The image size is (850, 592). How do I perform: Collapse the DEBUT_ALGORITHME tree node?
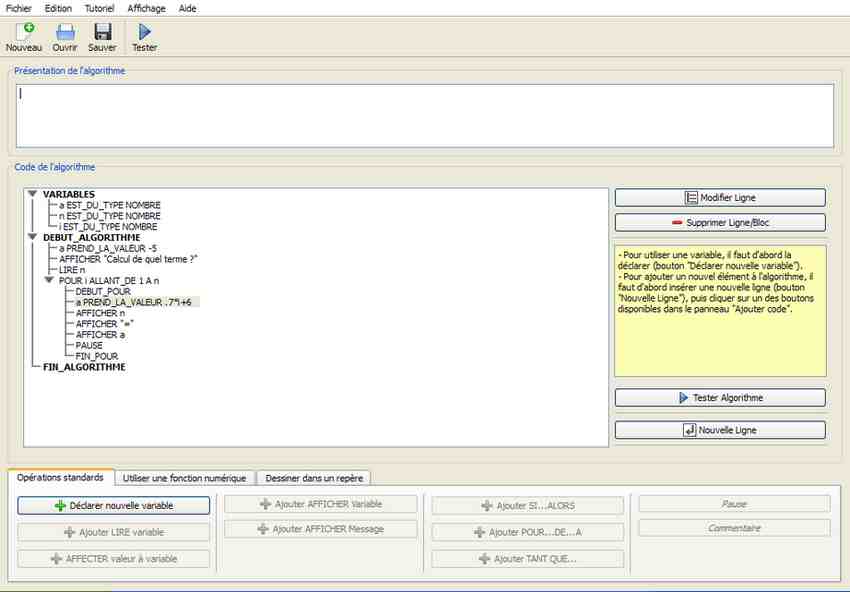click(32, 237)
